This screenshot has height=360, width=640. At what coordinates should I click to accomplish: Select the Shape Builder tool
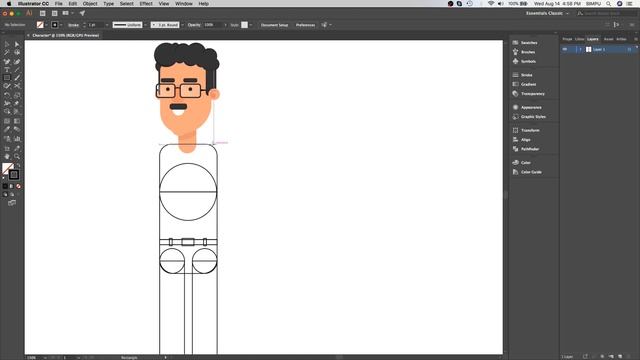click(7, 111)
